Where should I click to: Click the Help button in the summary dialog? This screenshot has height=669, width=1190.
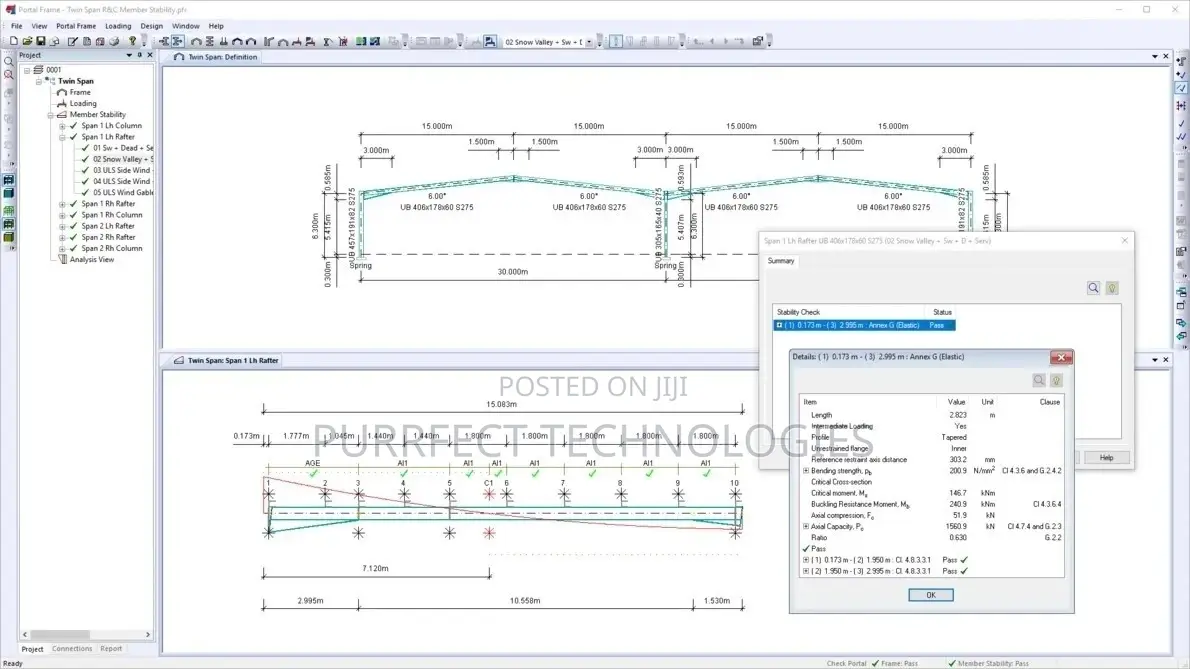(1107, 458)
